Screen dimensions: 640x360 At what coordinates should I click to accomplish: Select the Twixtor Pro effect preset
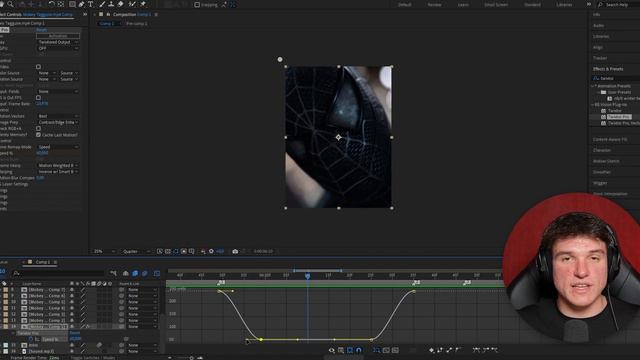619,117
